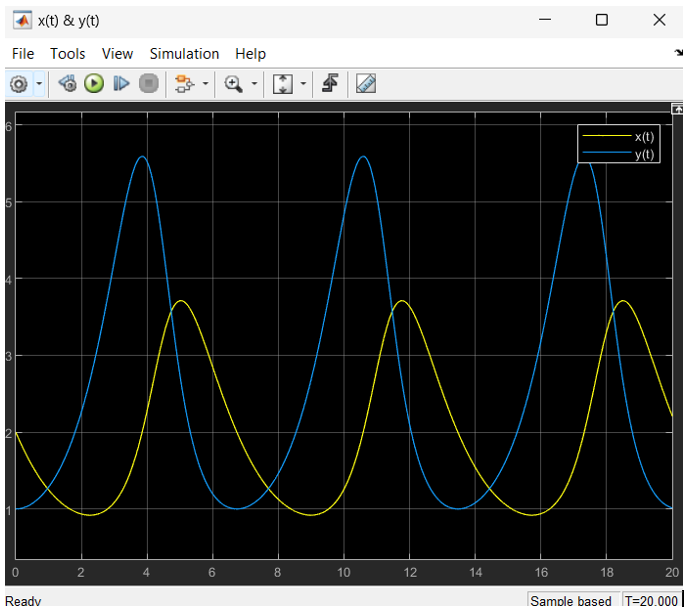Expand the axes scaling options dropdown arrow

pos(302,84)
